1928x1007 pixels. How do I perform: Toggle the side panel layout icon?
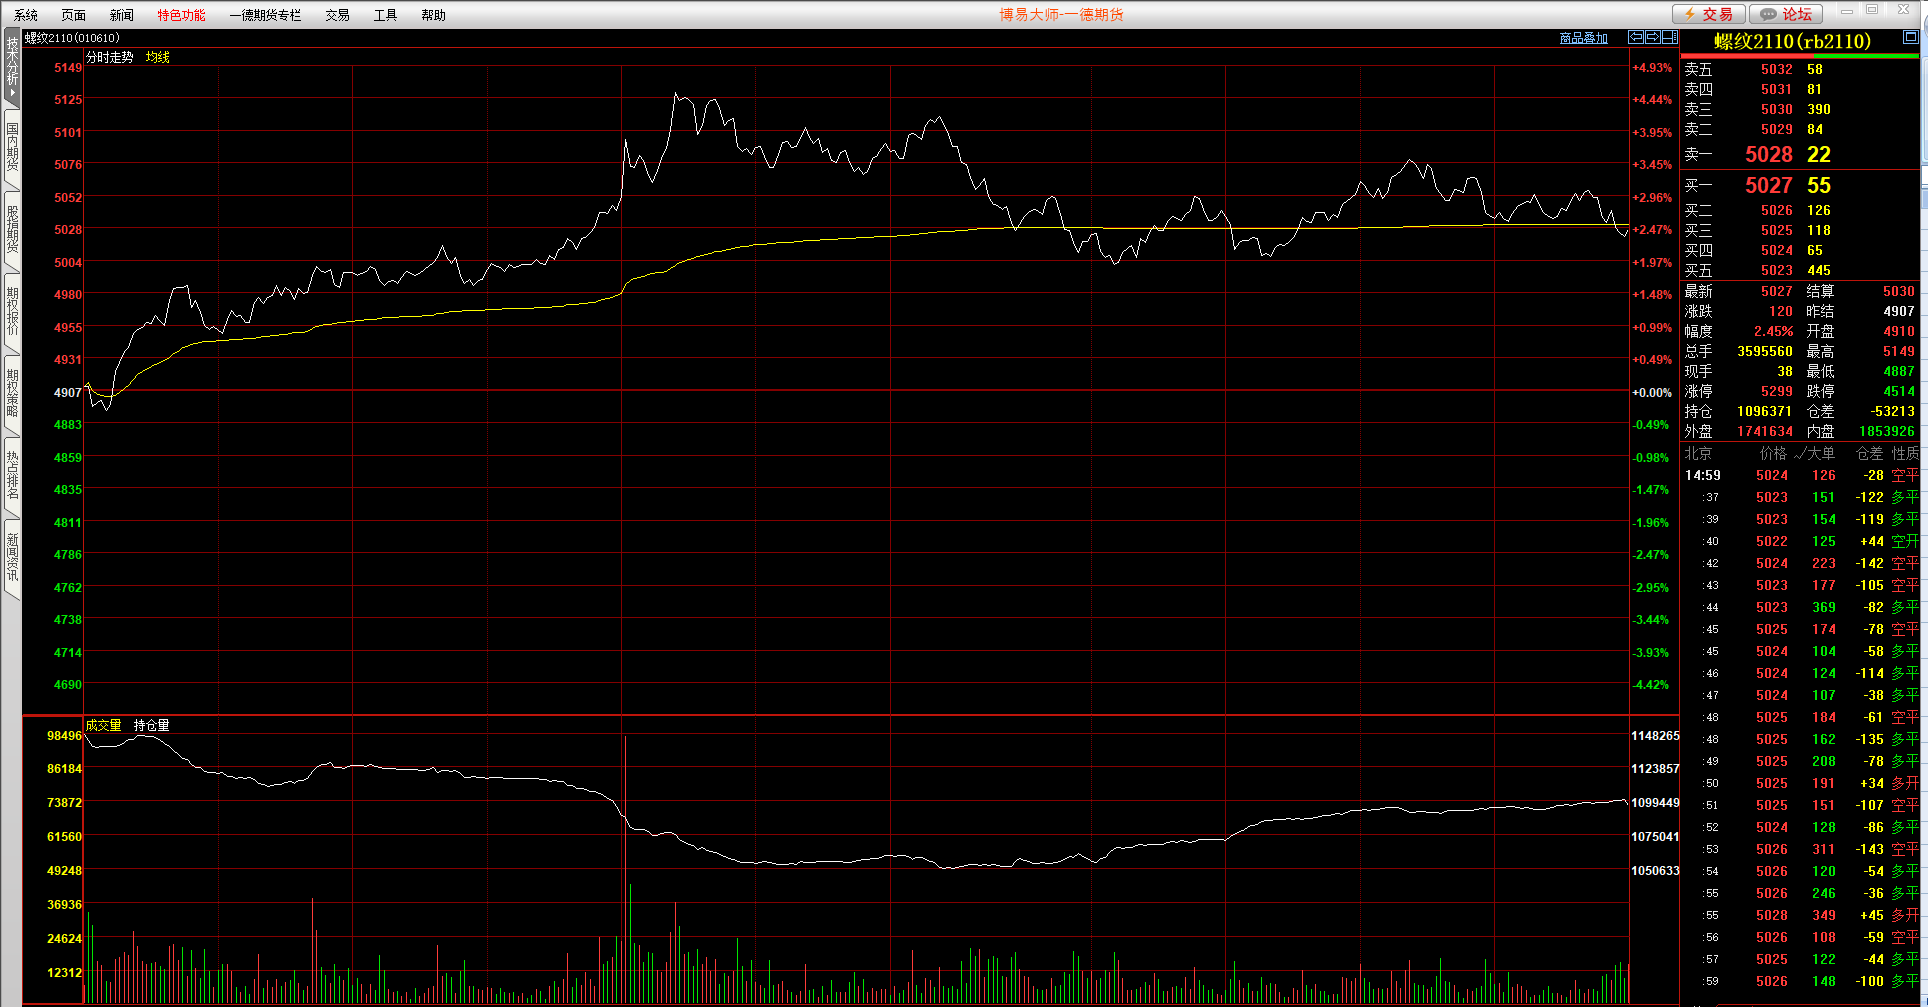point(1669,37)
